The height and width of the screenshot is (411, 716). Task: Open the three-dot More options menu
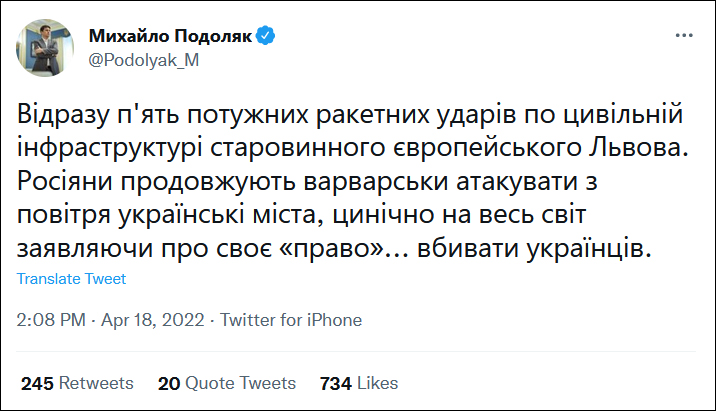coord(684,36)
